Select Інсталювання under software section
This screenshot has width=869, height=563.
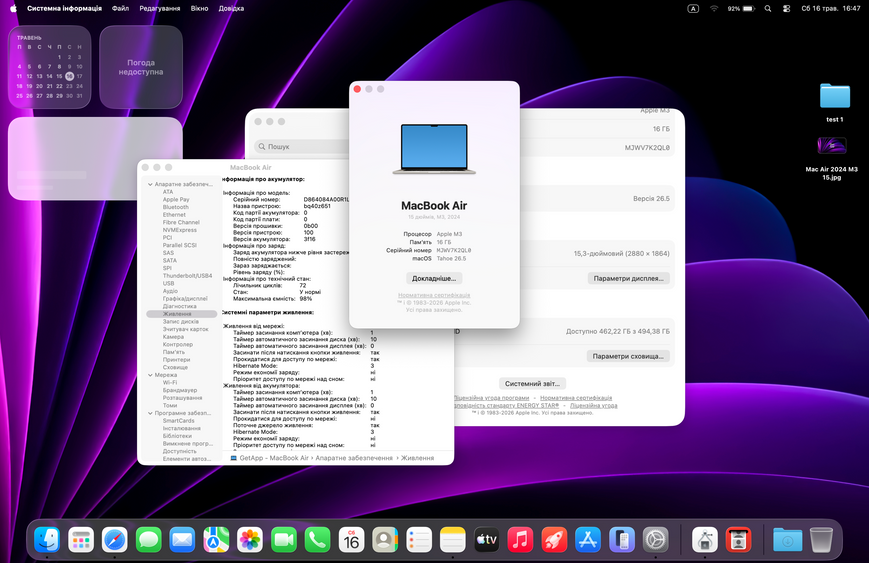[x=182, y=428]
